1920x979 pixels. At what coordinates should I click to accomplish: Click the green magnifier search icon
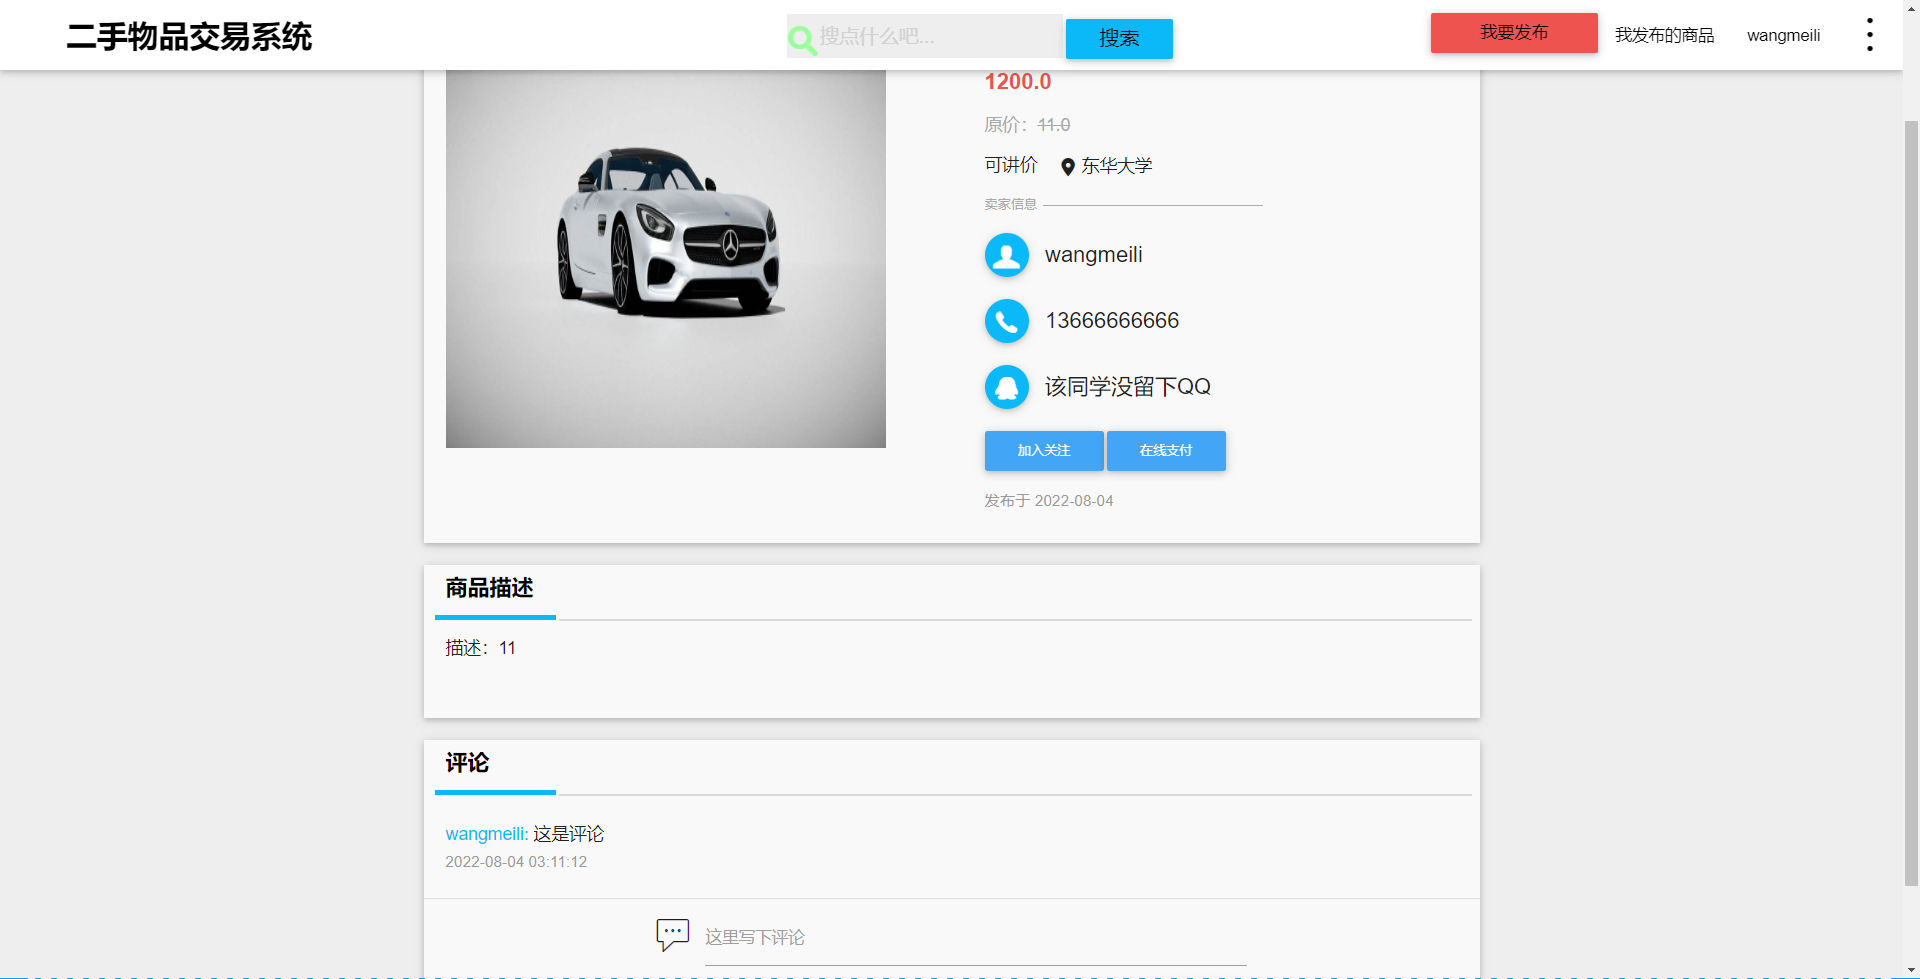pos(802,38)
